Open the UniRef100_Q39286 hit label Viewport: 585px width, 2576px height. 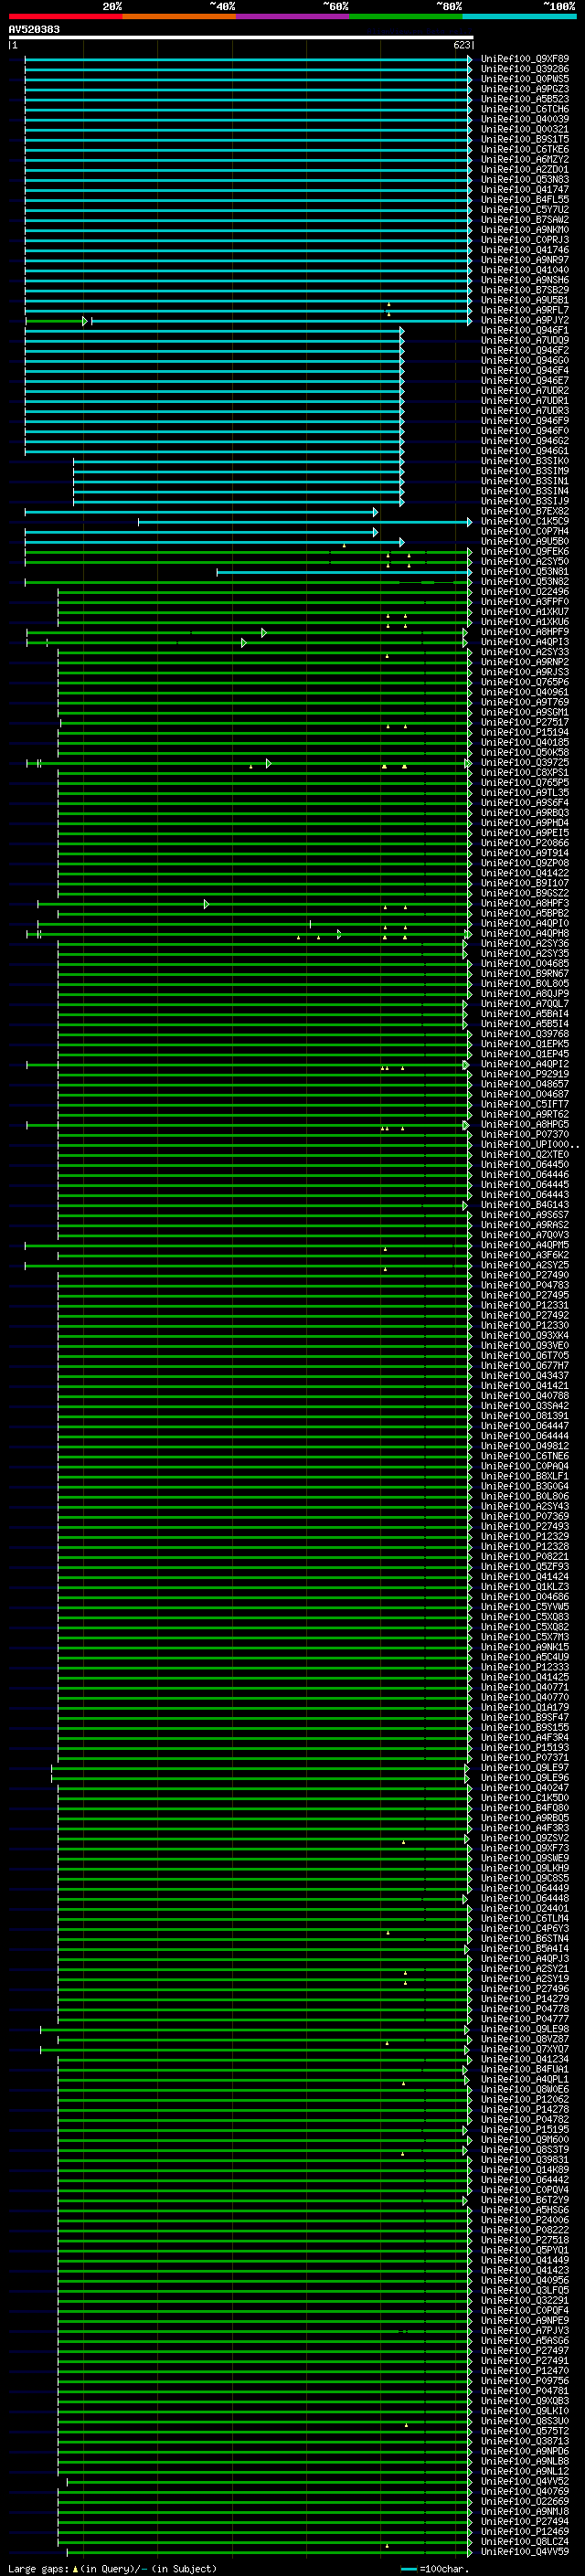pos(525,69)
